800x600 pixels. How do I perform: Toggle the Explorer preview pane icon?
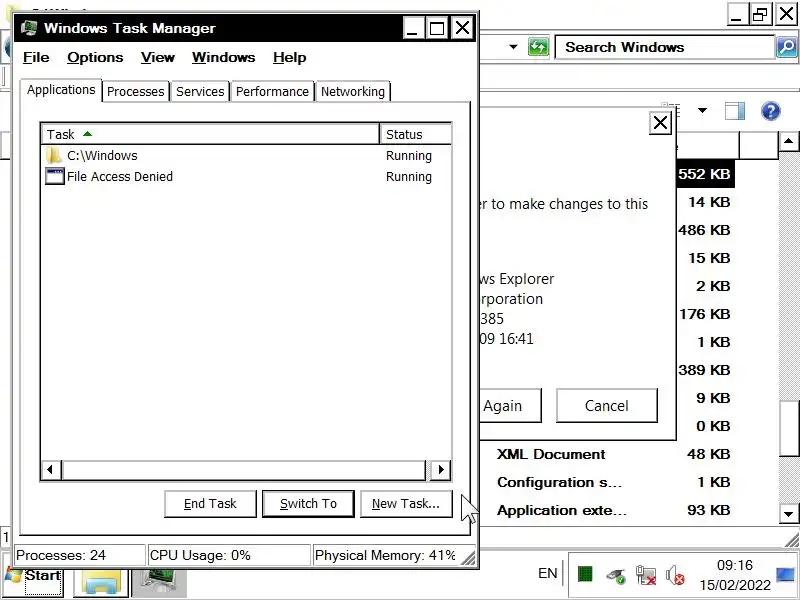[x=735, y=111]
